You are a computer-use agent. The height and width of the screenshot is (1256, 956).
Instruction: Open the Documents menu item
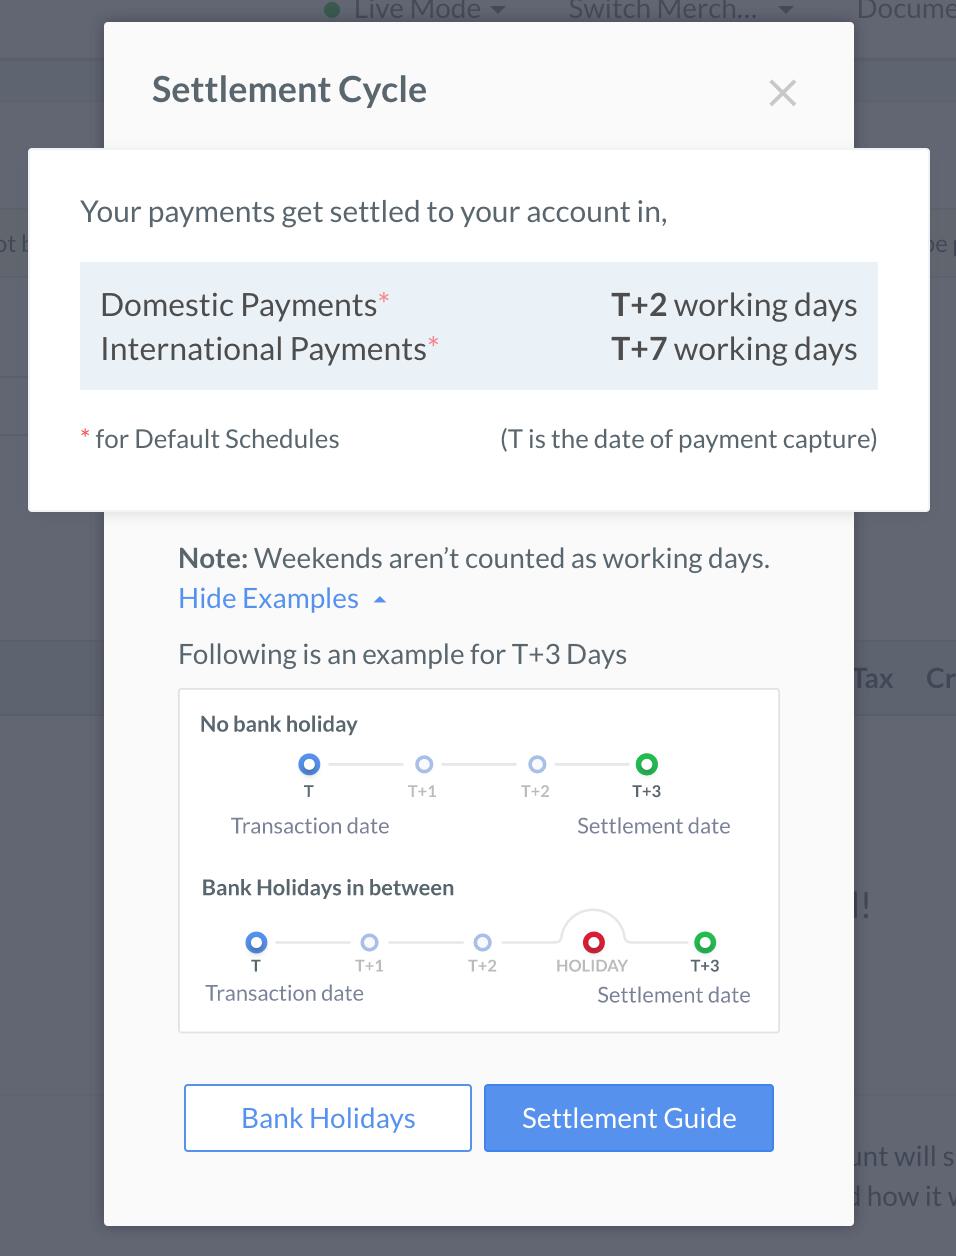click(x=903, y=9)
